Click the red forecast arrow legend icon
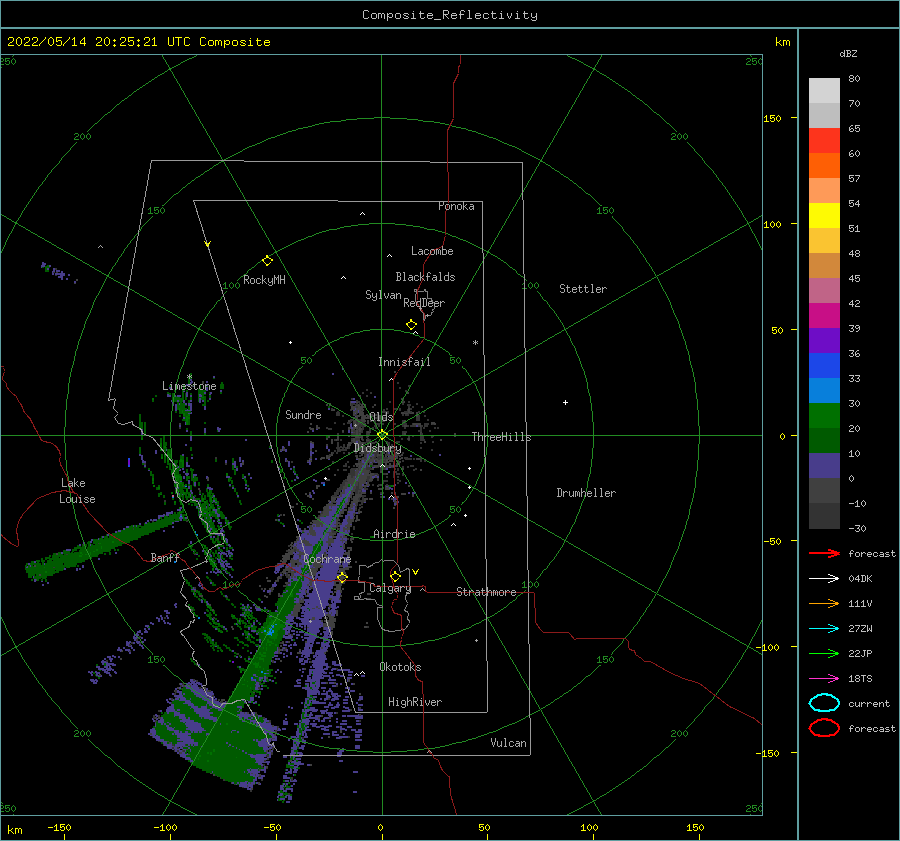Image resolution: width=900 pixels, height=841 pixels. click(824, 553)
